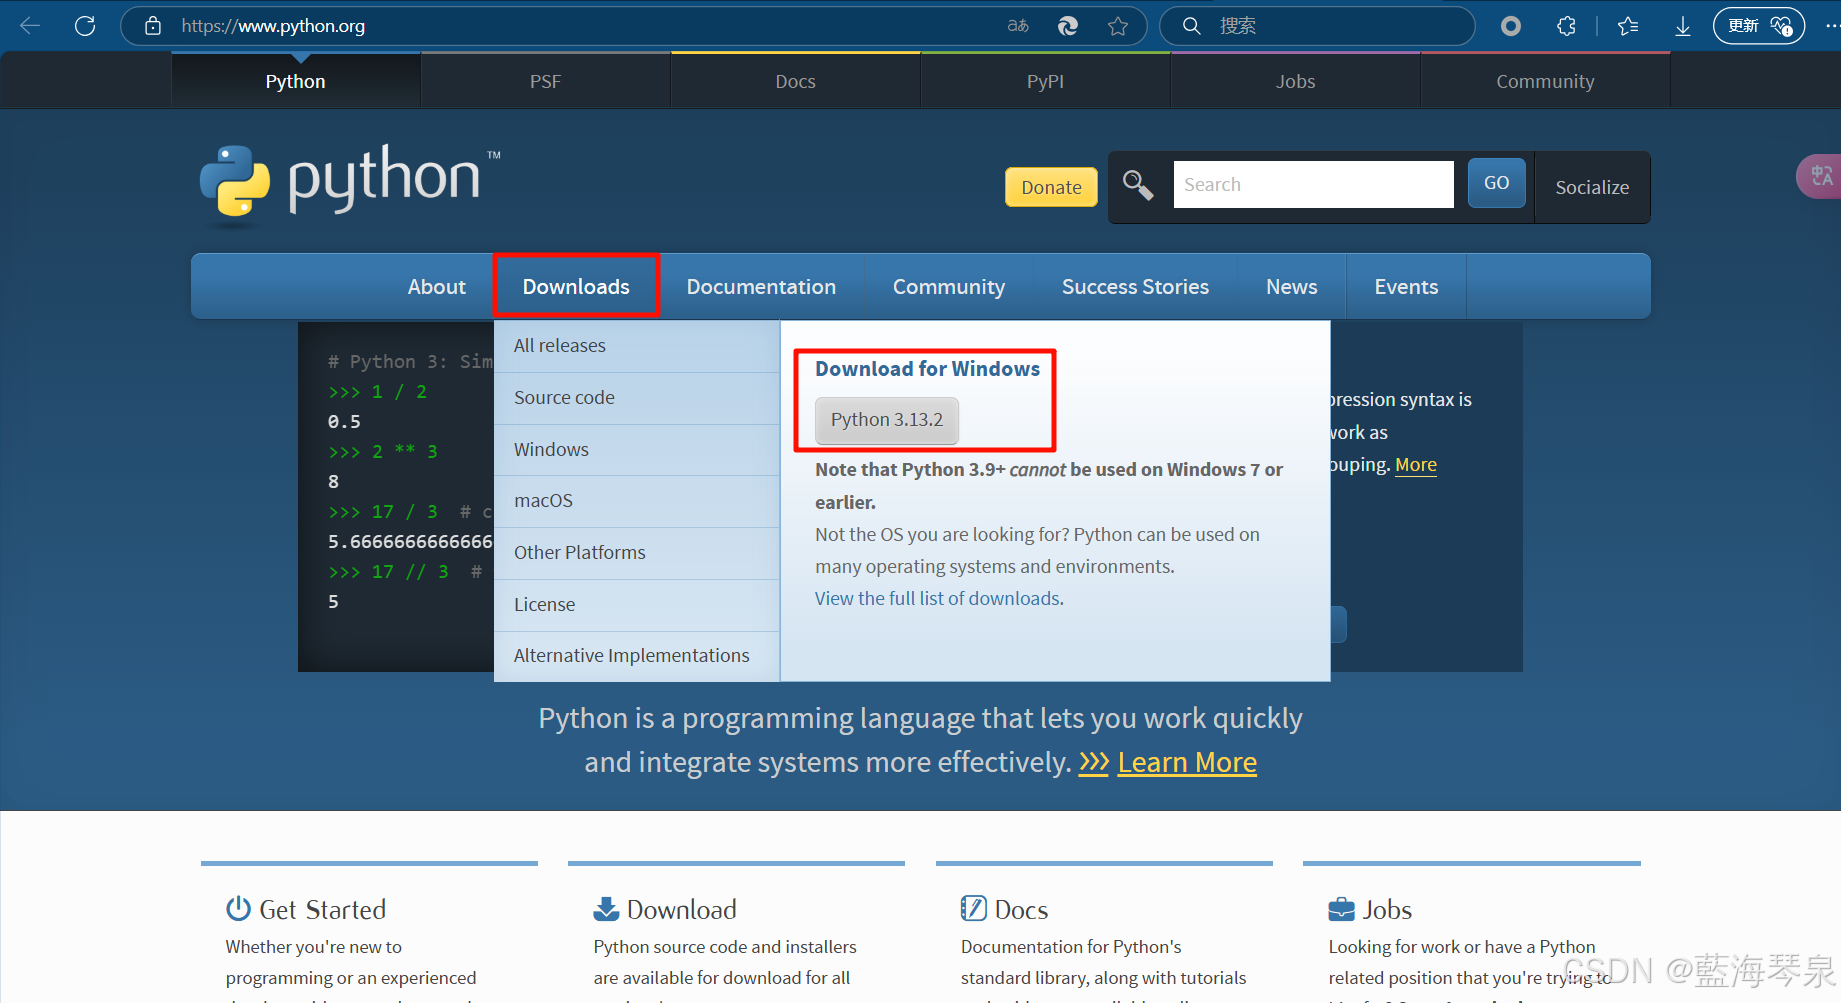Select the Community top tab

(1546, 81)
